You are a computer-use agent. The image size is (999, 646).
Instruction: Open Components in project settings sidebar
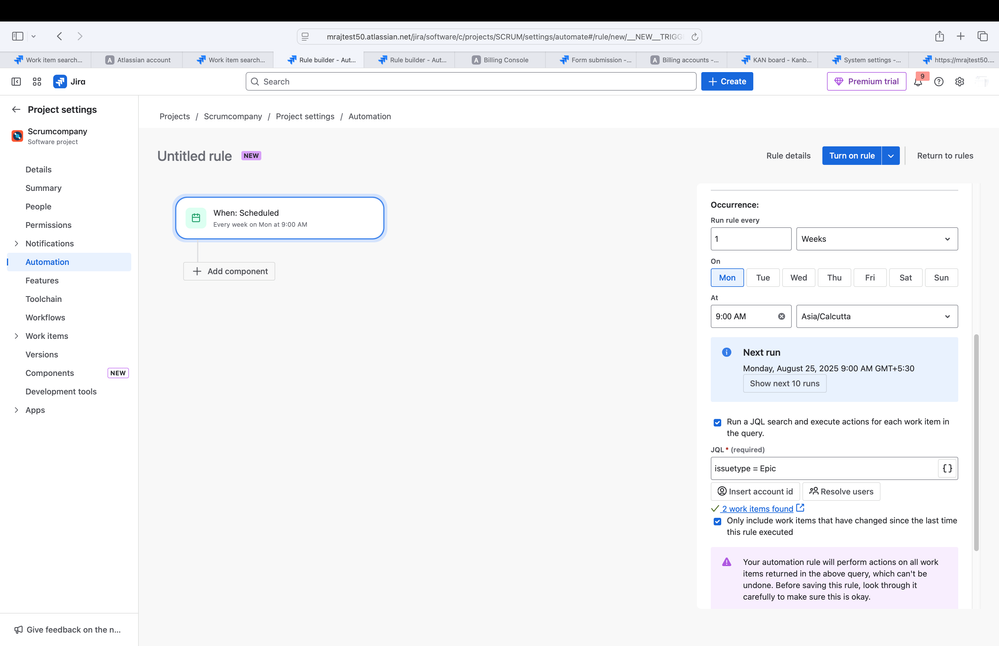(x=50, y=373)
